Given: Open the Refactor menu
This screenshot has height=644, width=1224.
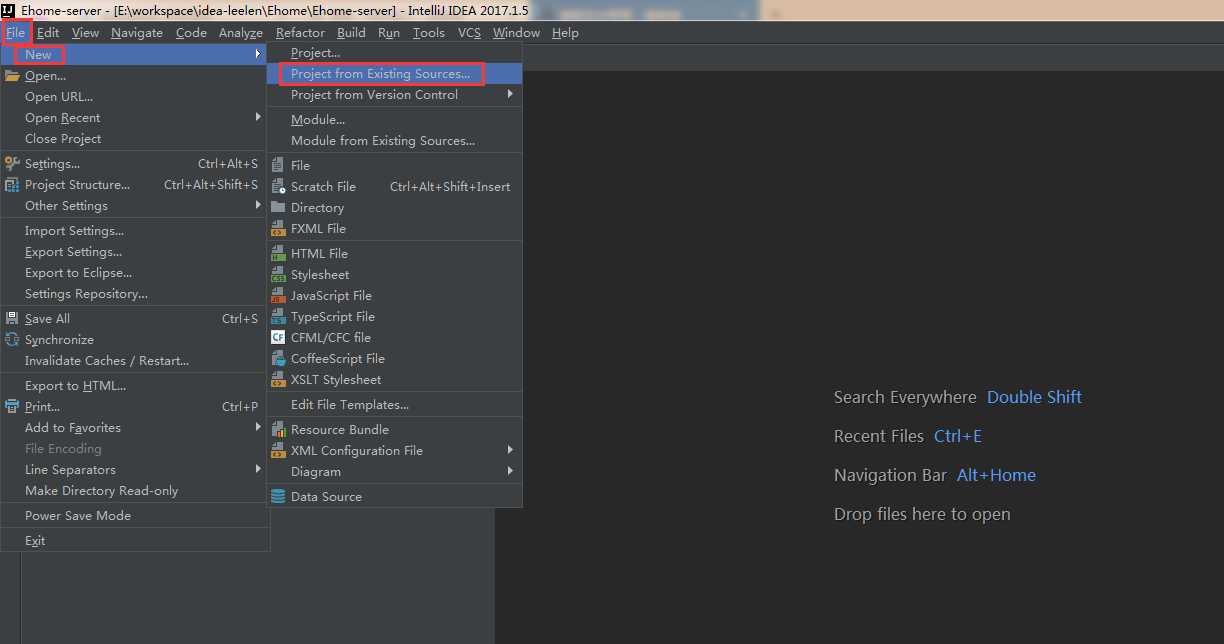Looking at the screenshot, I should coord(300,32).
